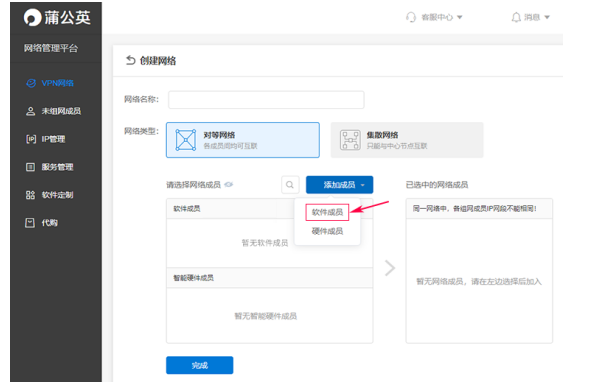Click the VPN网络 planet icon
Screen dimensions: 615x386
point(31,83)
